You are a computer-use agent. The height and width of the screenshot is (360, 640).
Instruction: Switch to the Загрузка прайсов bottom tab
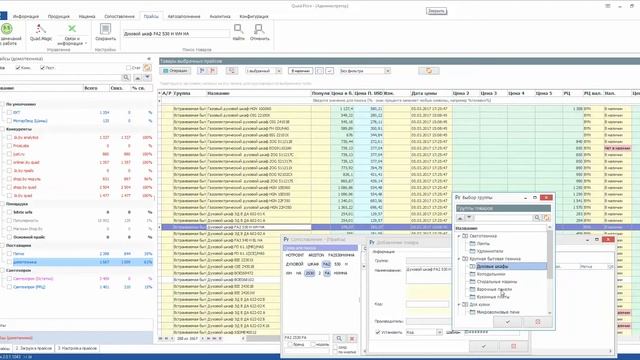click(x=33, y=349)
